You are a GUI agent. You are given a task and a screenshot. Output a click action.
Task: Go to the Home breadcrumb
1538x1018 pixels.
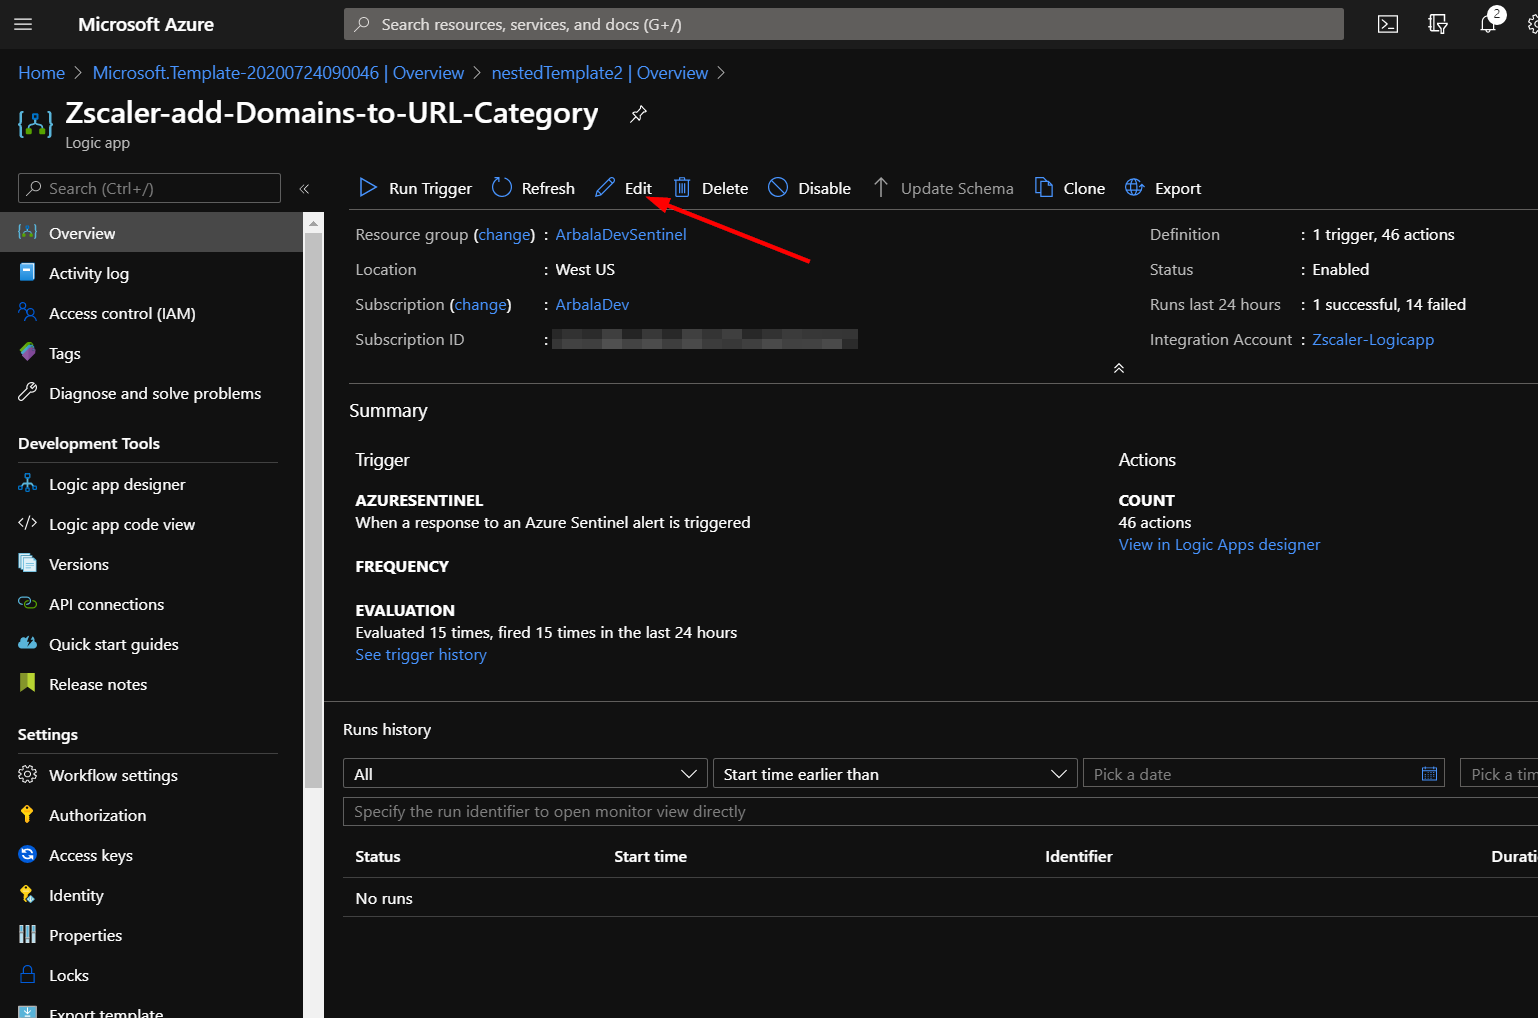tap(41, 73)
